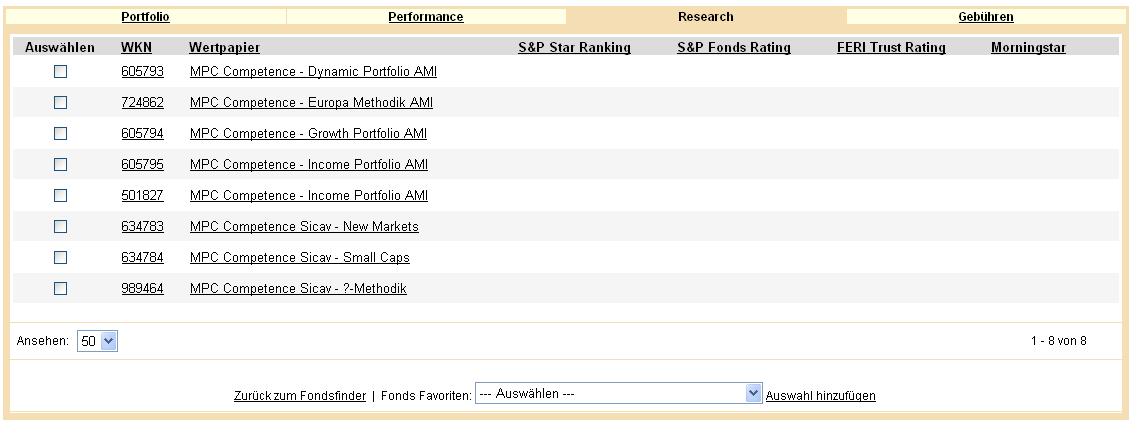This screenshot has width=1138, height=436.
Task: Tick the checkbox for Sicav - New Markets
Action: click(60, 227)
